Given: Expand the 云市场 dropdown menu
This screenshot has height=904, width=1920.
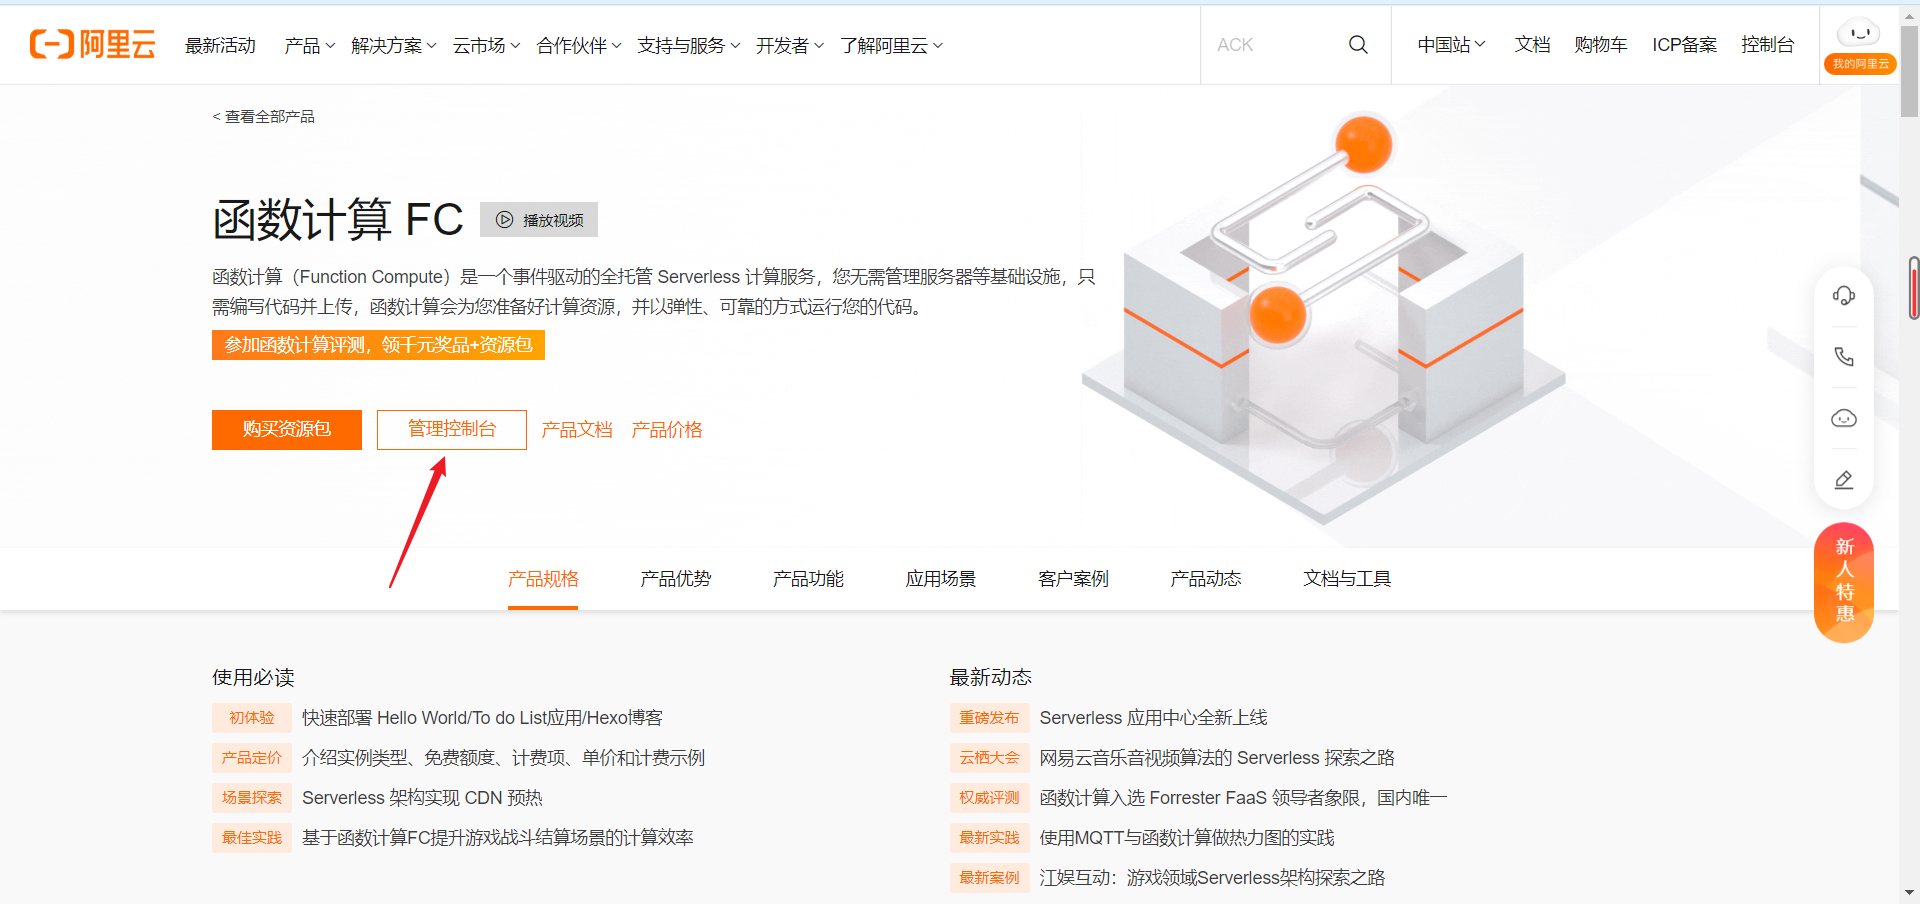Looking at the screenshot, I should 486,45.
